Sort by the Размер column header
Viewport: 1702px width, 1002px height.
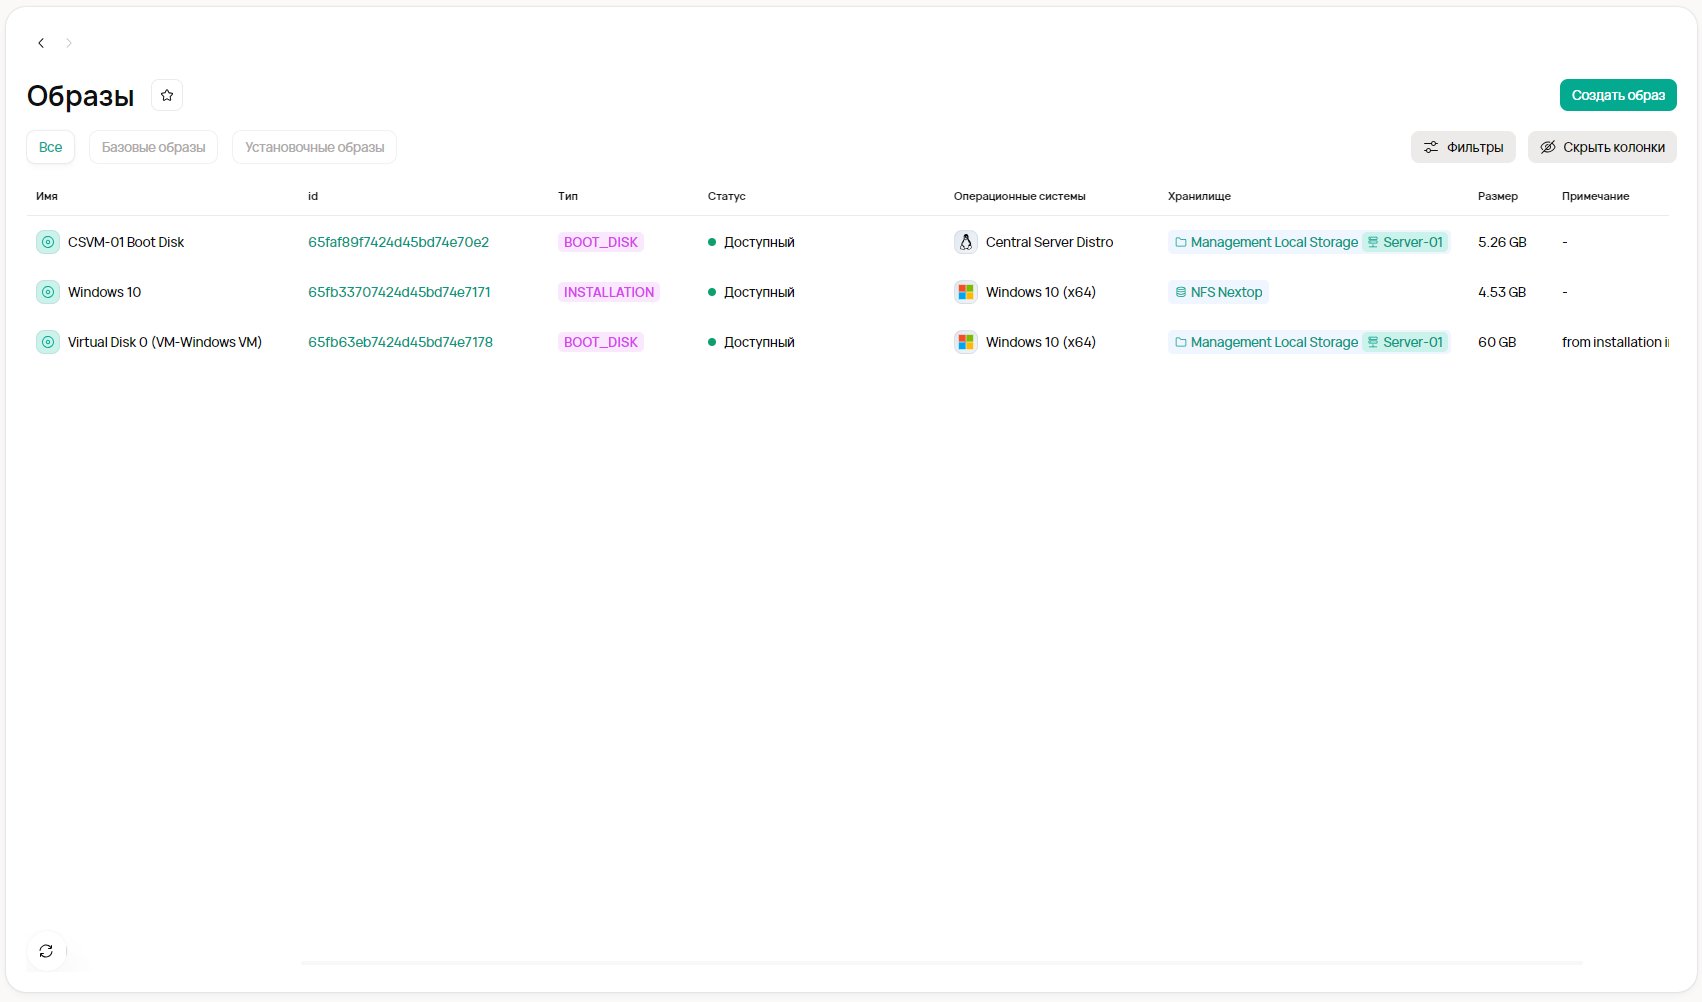click(1497, 196)
